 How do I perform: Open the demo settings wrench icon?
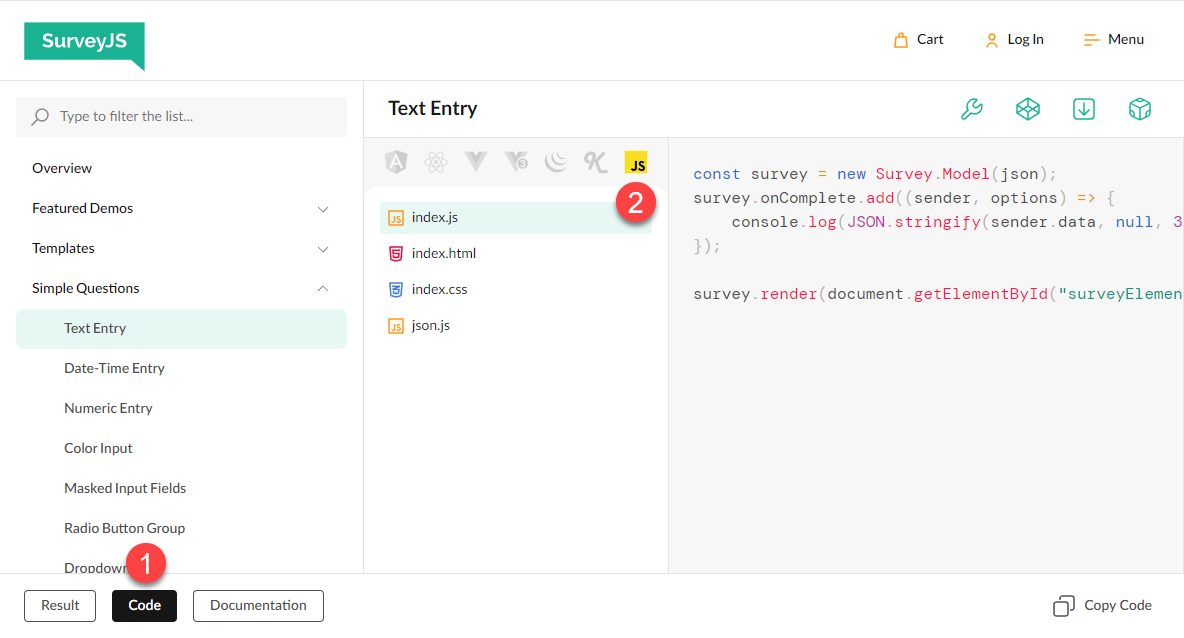pos(972,109)
